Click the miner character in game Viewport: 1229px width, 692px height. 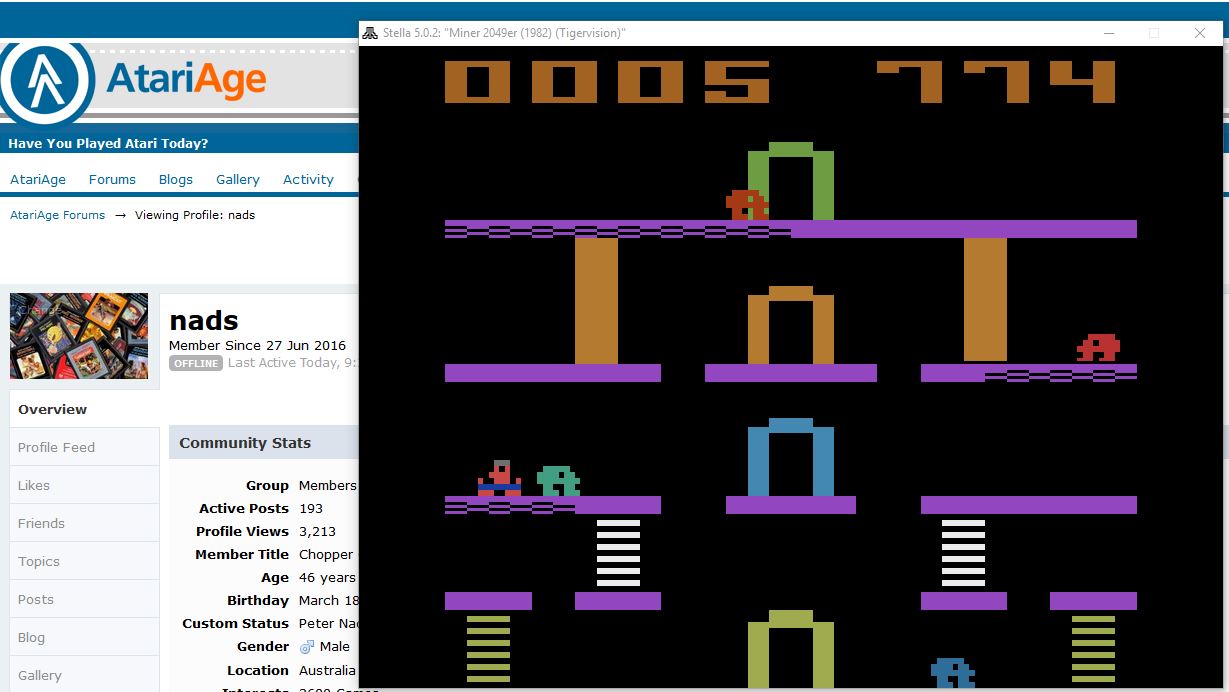499,478
